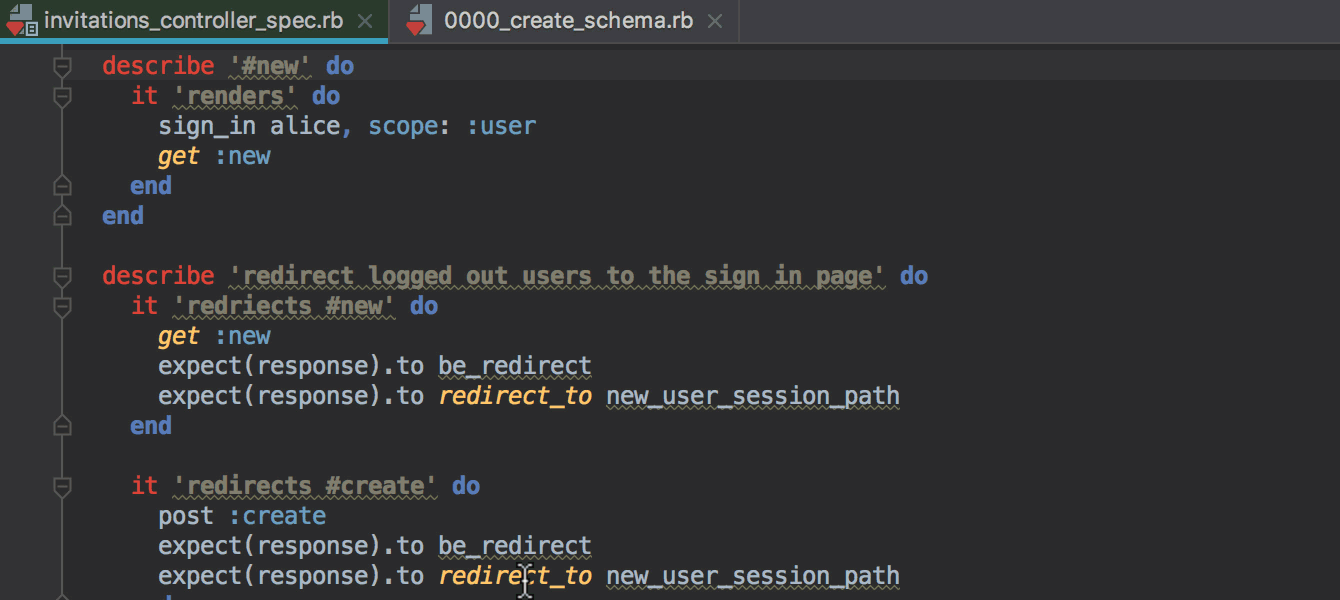
Task: Click get in the 'renders' block
Action: (x=179, y=156)
